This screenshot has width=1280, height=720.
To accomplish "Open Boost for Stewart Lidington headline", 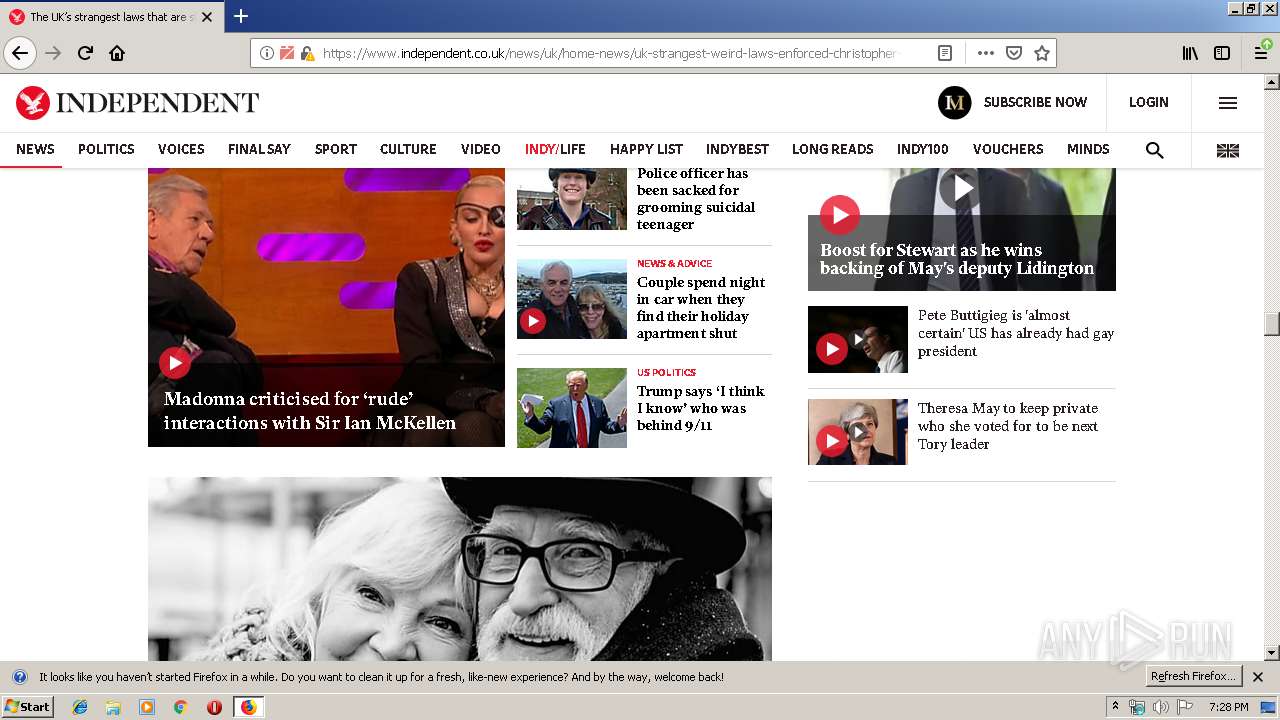I will 957,260.
